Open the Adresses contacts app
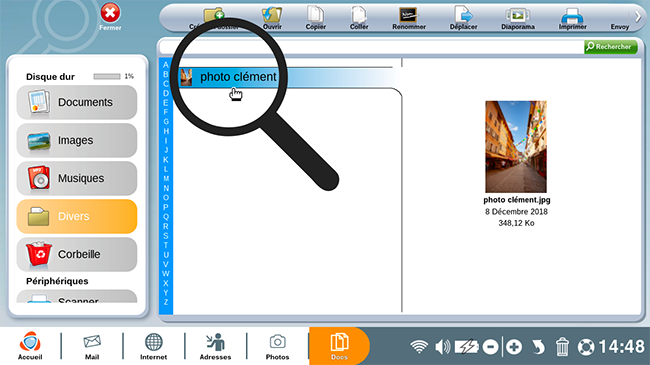 216,346
